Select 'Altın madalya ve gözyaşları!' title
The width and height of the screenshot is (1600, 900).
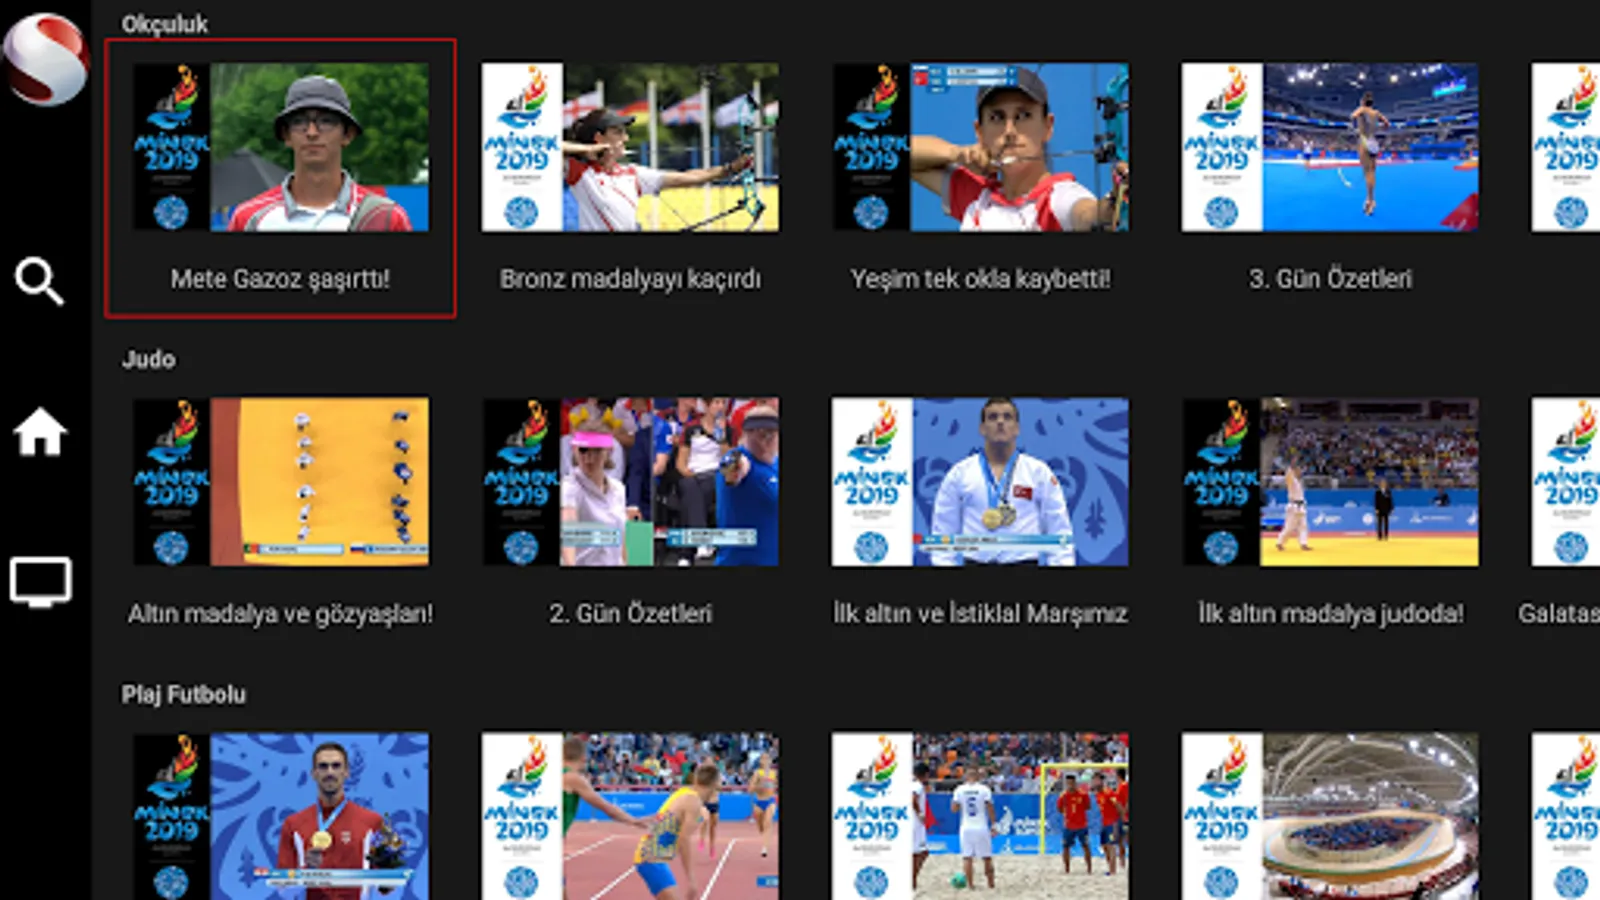(281, 614)
